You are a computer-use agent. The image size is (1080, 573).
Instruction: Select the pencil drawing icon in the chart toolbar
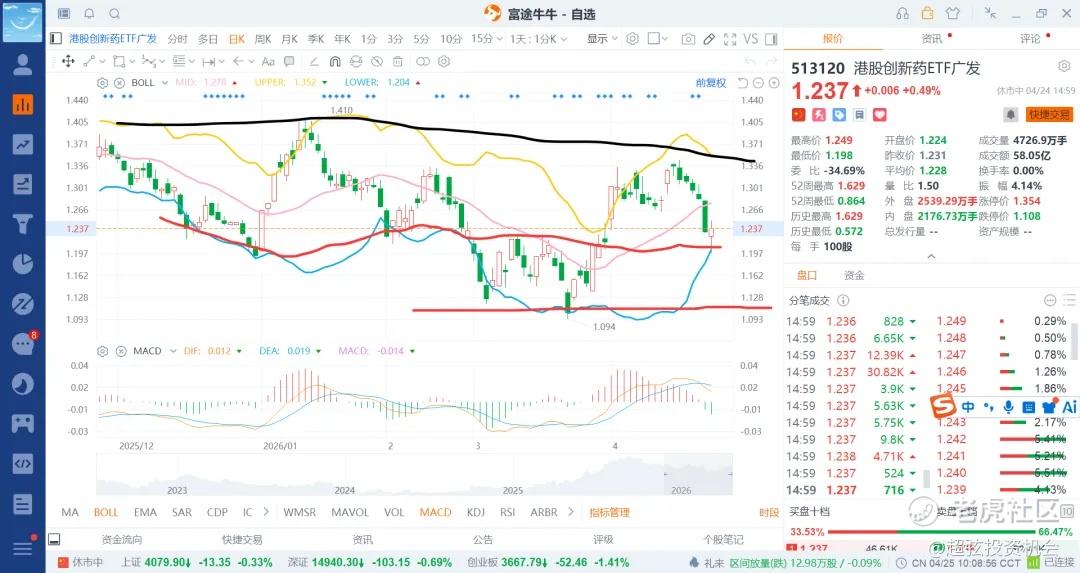pyautogui.click(x=709, y=39)
